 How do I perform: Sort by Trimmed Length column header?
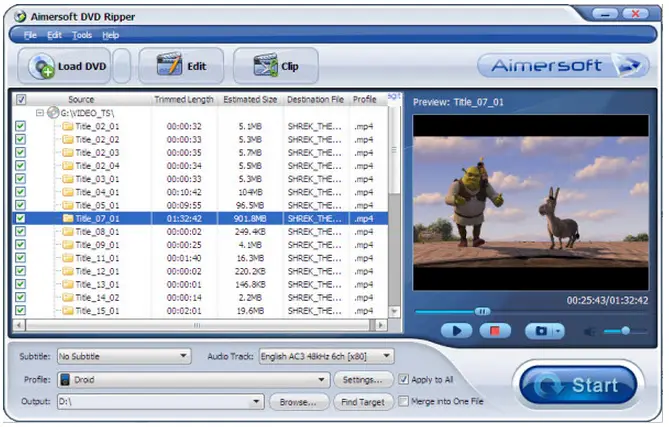(x=184, y=99)
